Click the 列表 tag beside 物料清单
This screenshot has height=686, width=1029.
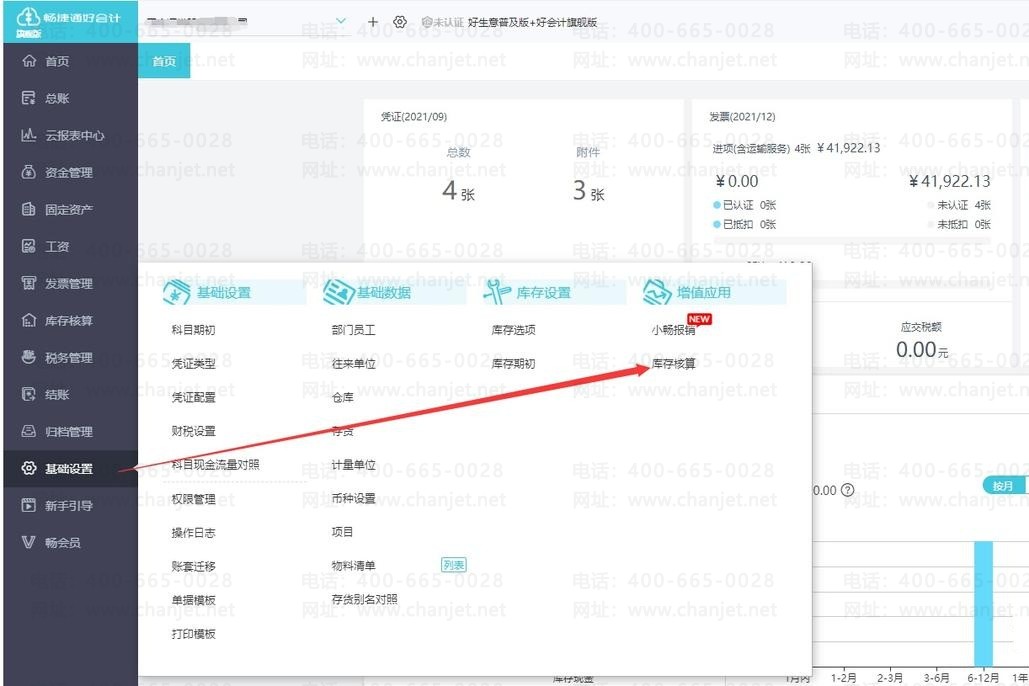[x=453, y=565]
